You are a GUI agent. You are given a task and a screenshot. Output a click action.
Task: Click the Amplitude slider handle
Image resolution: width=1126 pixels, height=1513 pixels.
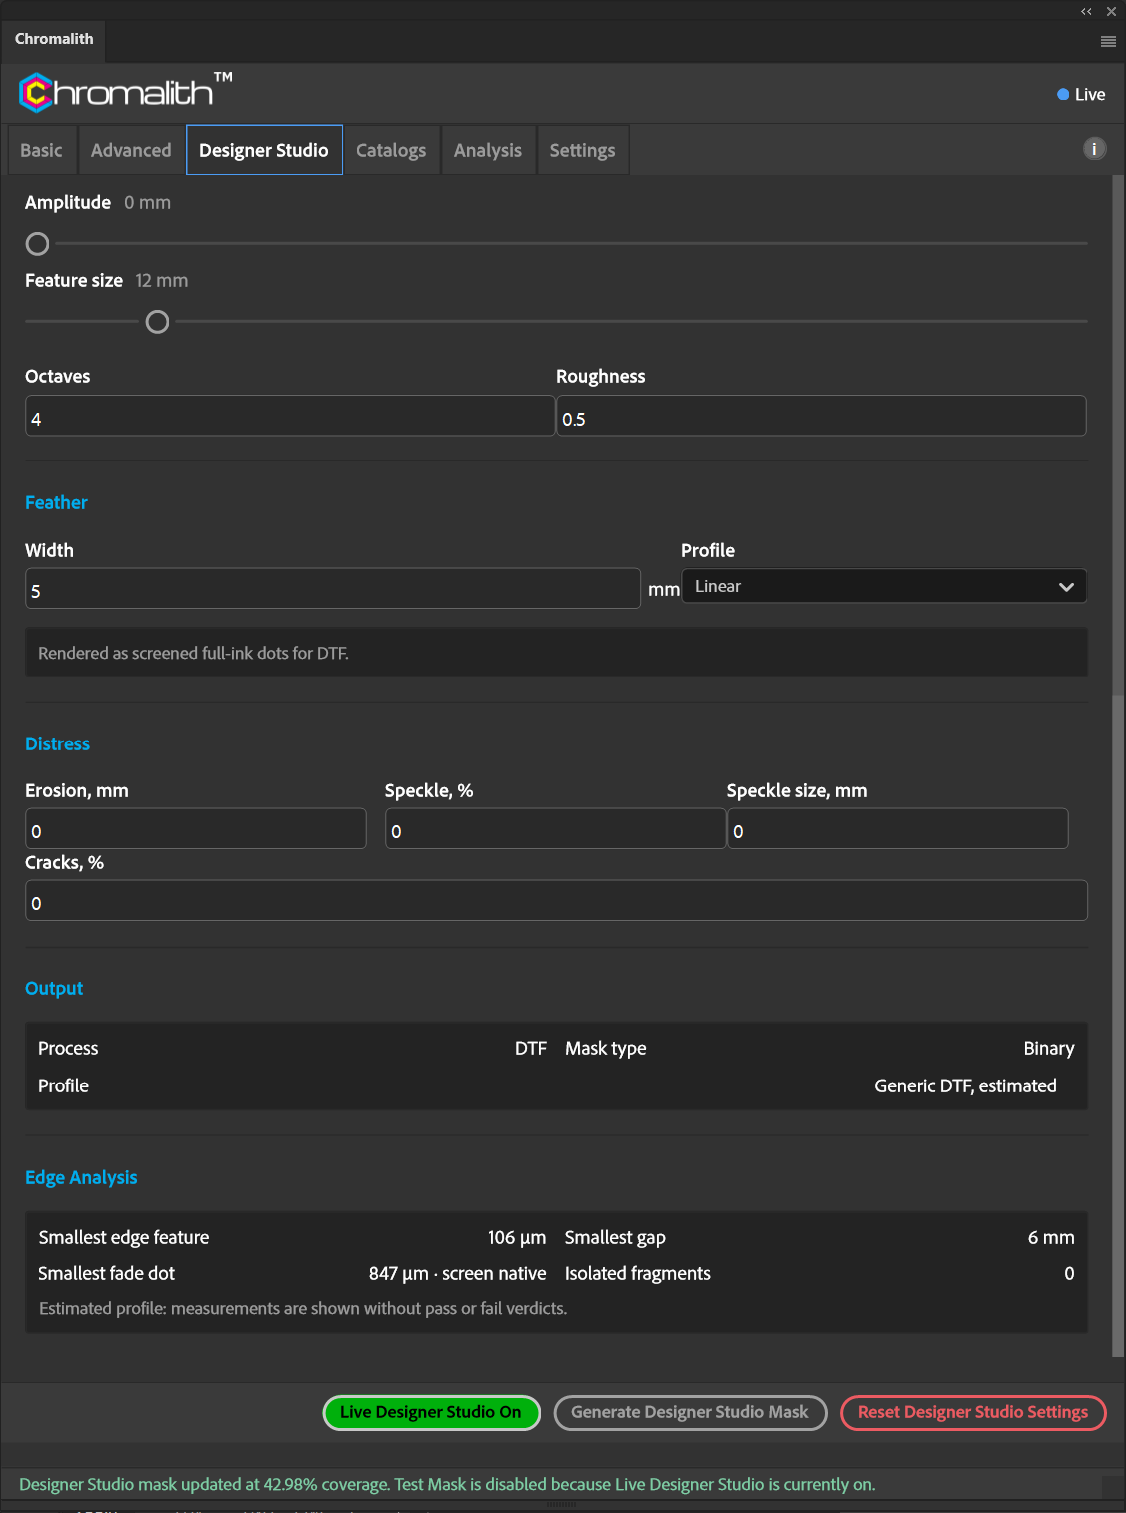[37, 243]
